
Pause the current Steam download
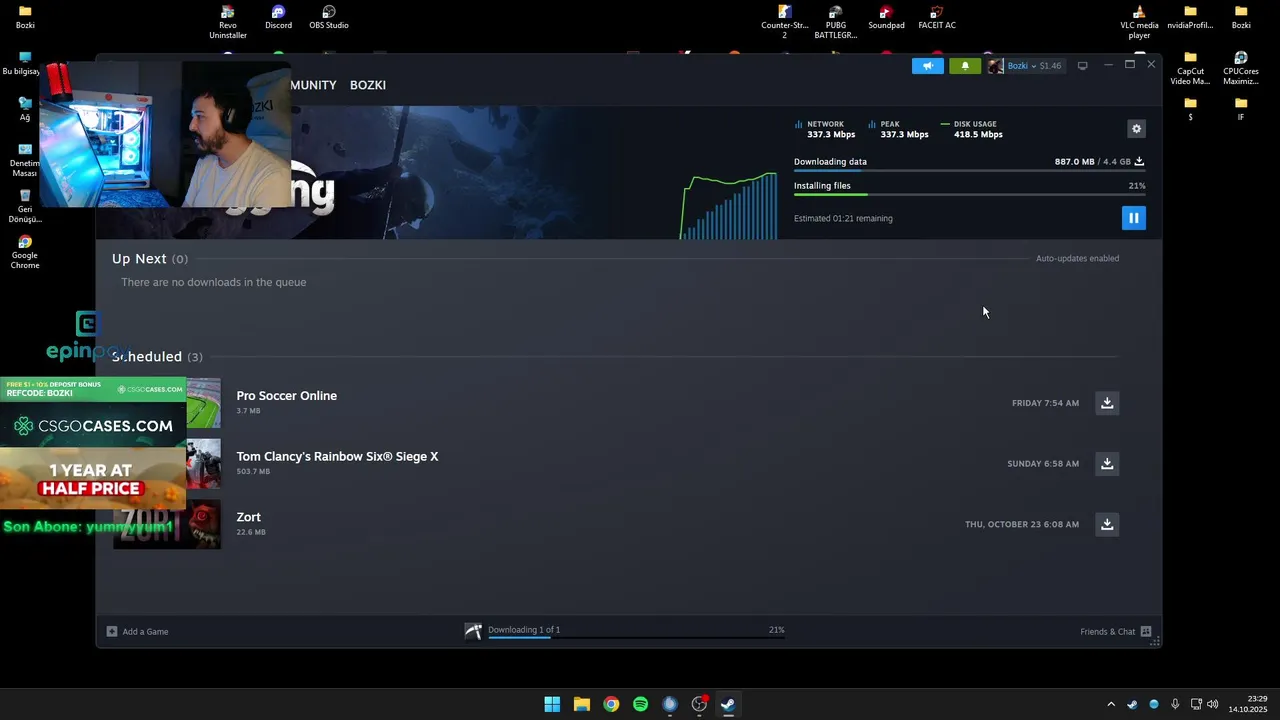tap(1133, 218)
